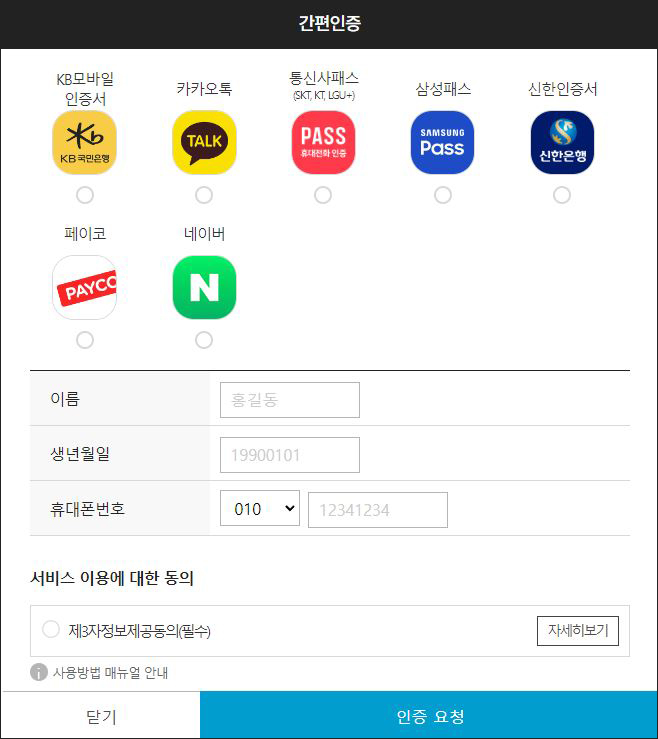658x739 pixels.
Task: Select the radio button under 삼성패스
Action: [443, 195]
